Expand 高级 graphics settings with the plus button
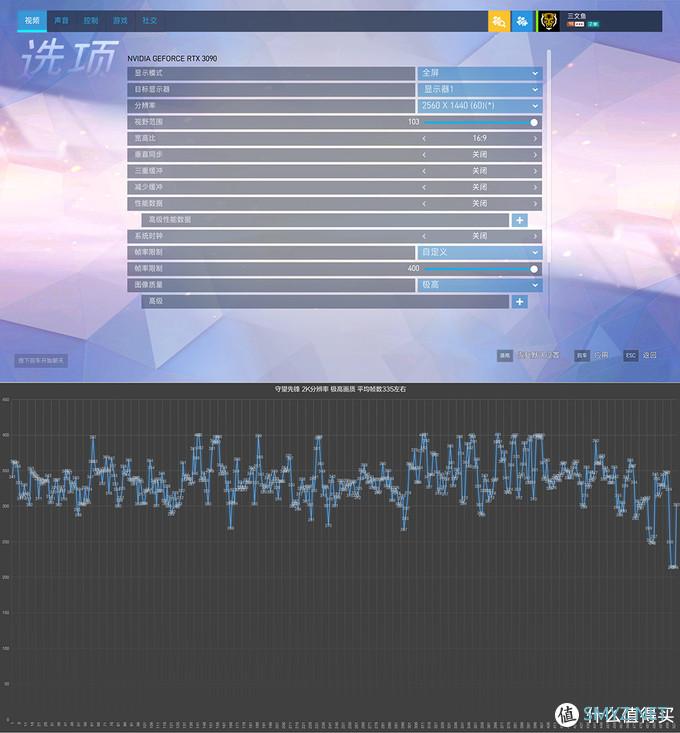The image size is (680, 733). coord(520,302)
